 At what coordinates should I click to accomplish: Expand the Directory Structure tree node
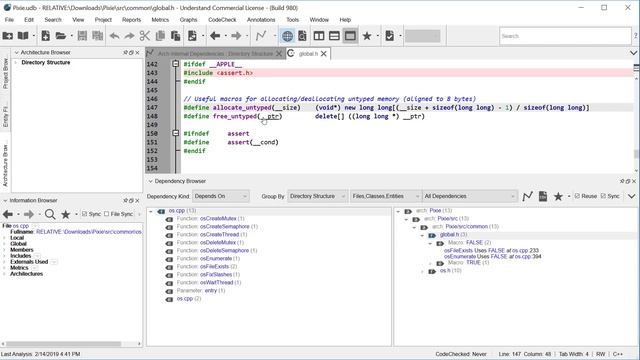(x=16, y=63)
